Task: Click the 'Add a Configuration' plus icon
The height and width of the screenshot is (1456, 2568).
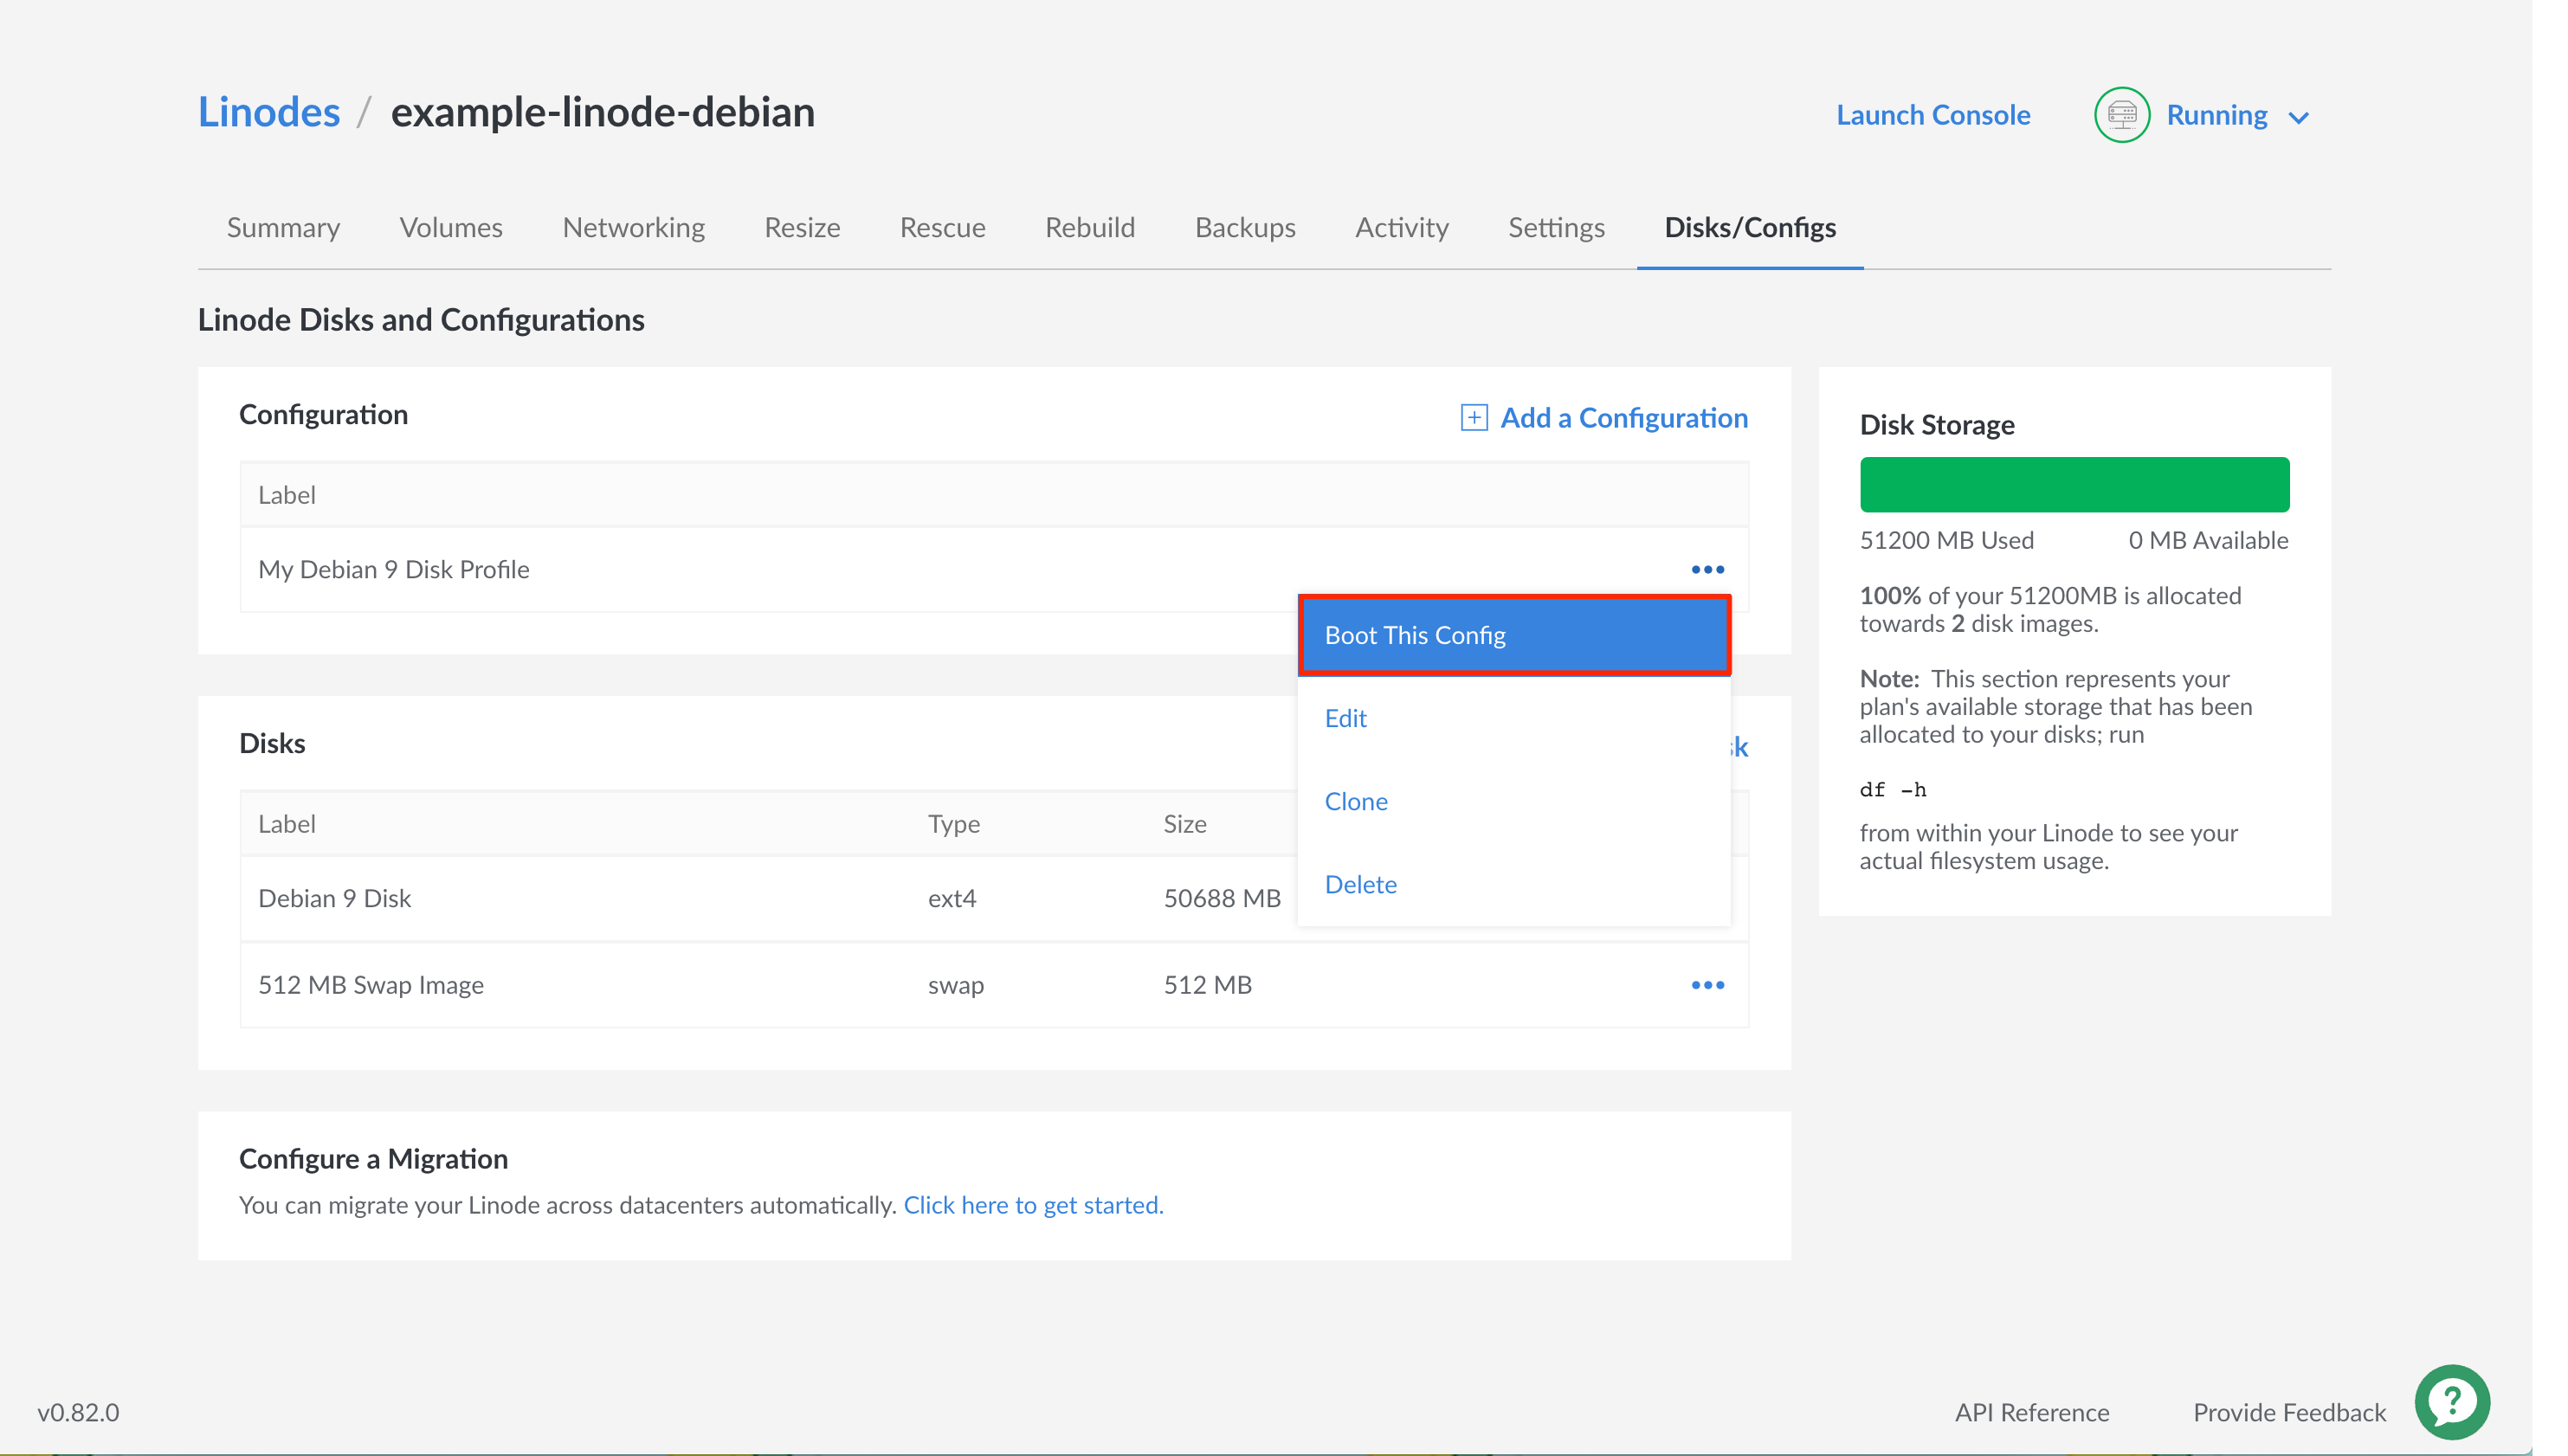Action: coord(1471,418)
